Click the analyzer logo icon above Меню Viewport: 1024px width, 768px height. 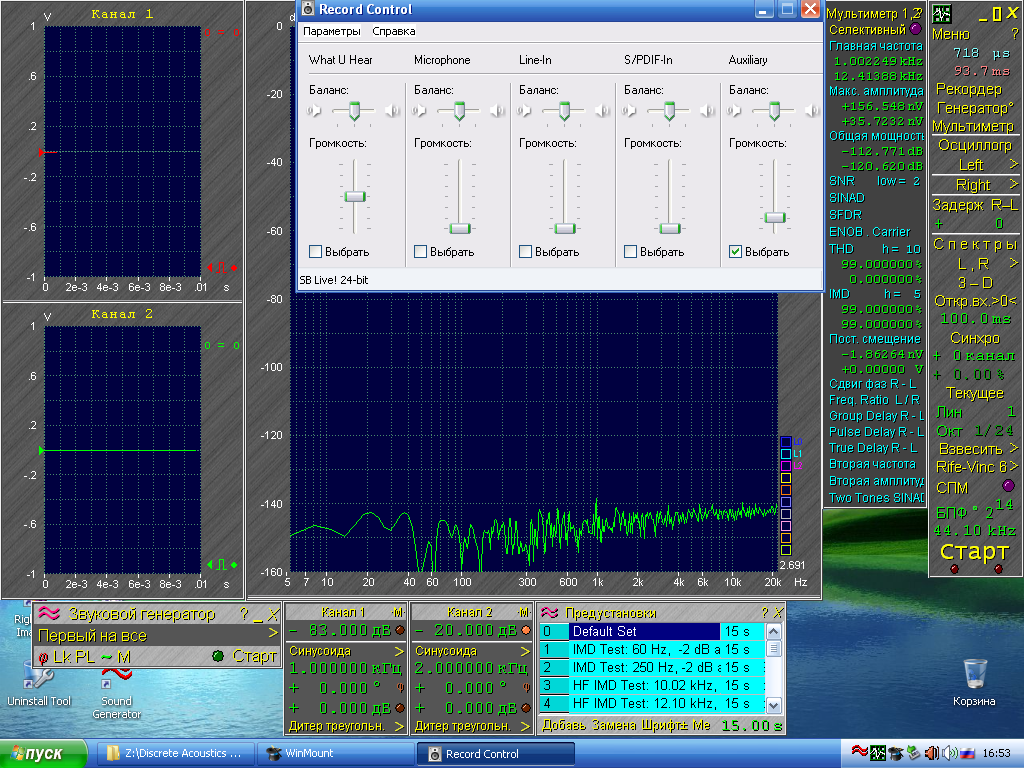click(941, 14)
